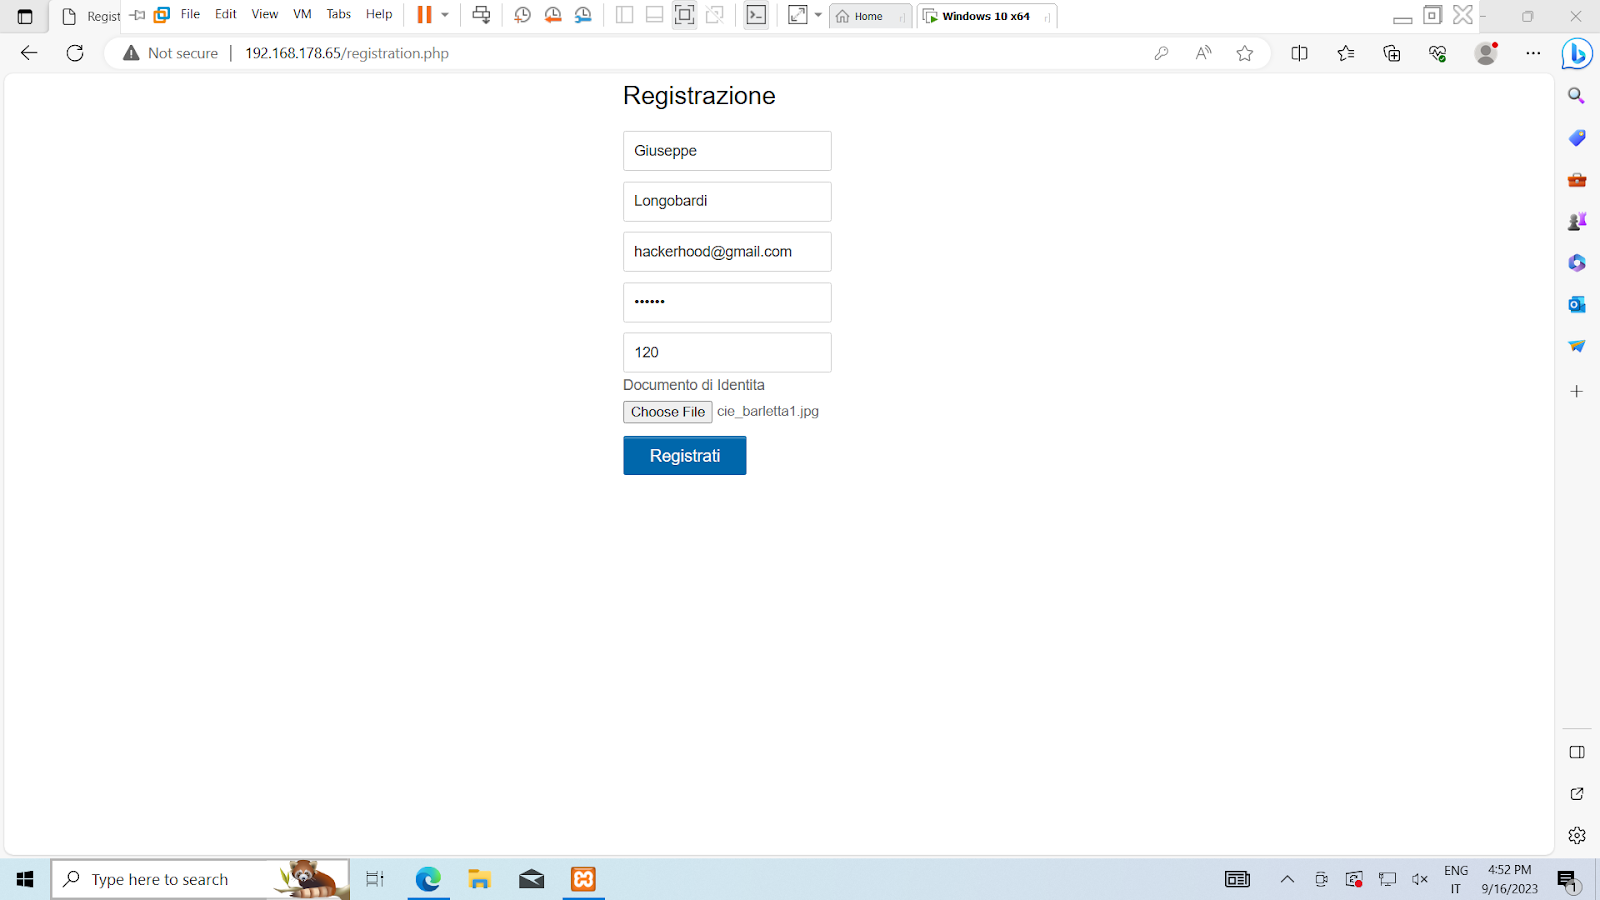
Task: Click the pin icon on the VMware toolbar
Action: point(138,15)
